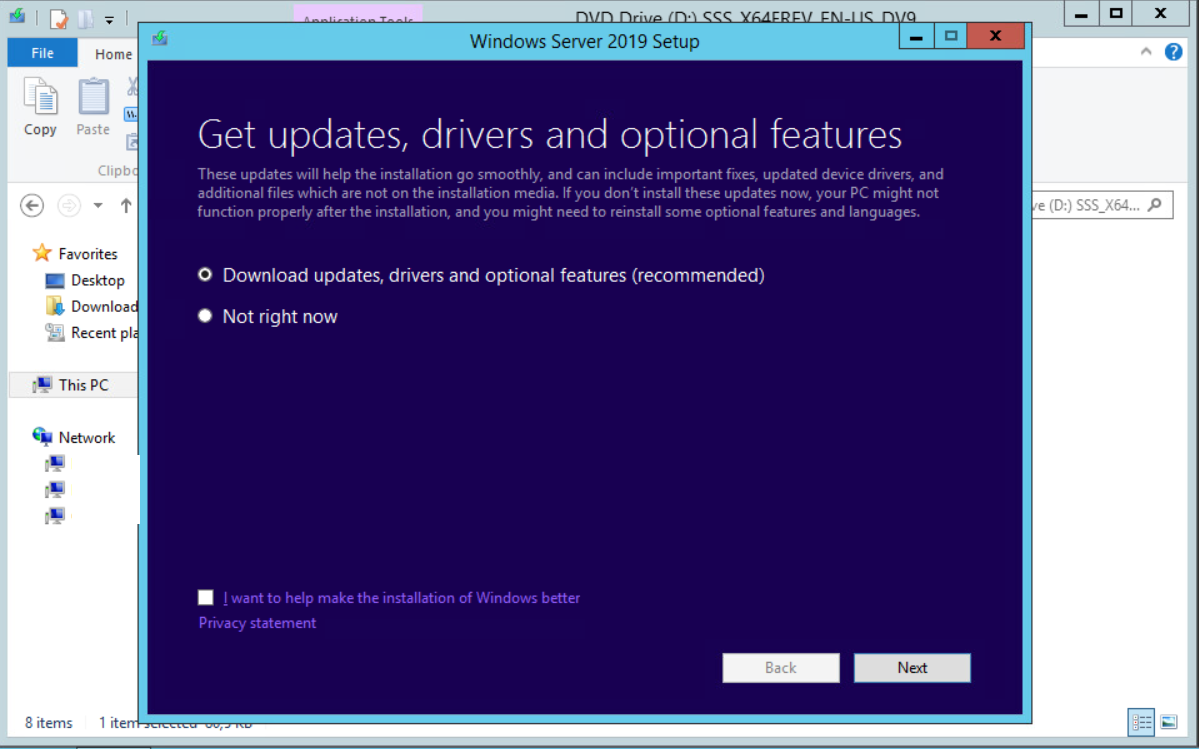
Task: Select Network in the navigation pane
Action: 86,438
